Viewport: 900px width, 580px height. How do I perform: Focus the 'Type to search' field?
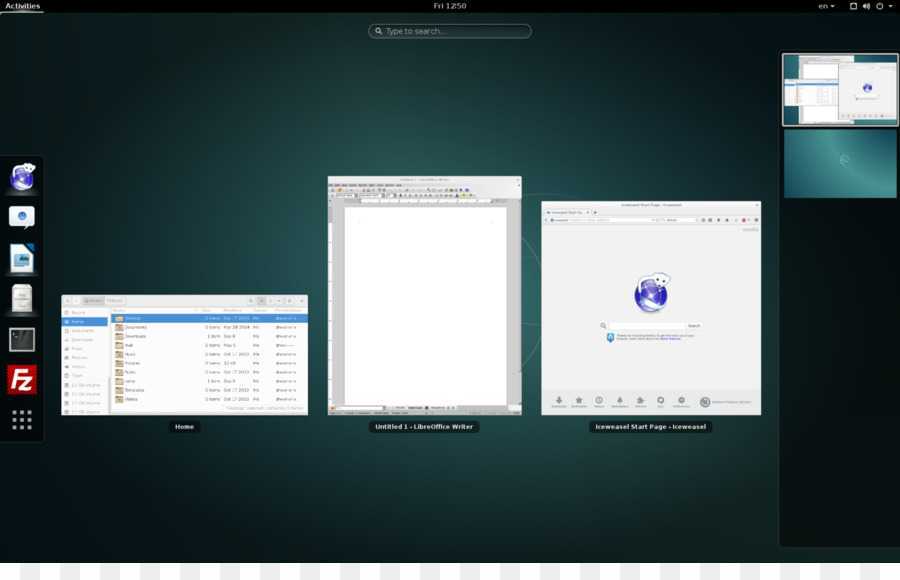coord(450,31)
